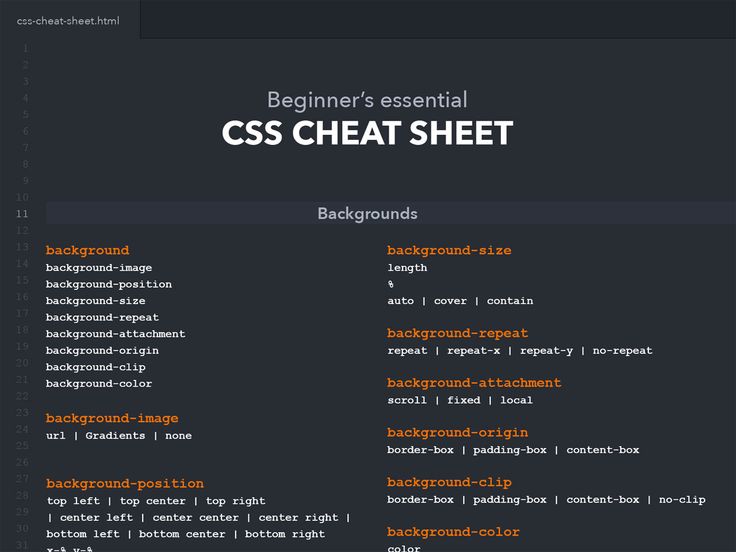Click the Beginner's essential subtitle text
The height and width of the screenshot is (552, 736).
[367, 100]
